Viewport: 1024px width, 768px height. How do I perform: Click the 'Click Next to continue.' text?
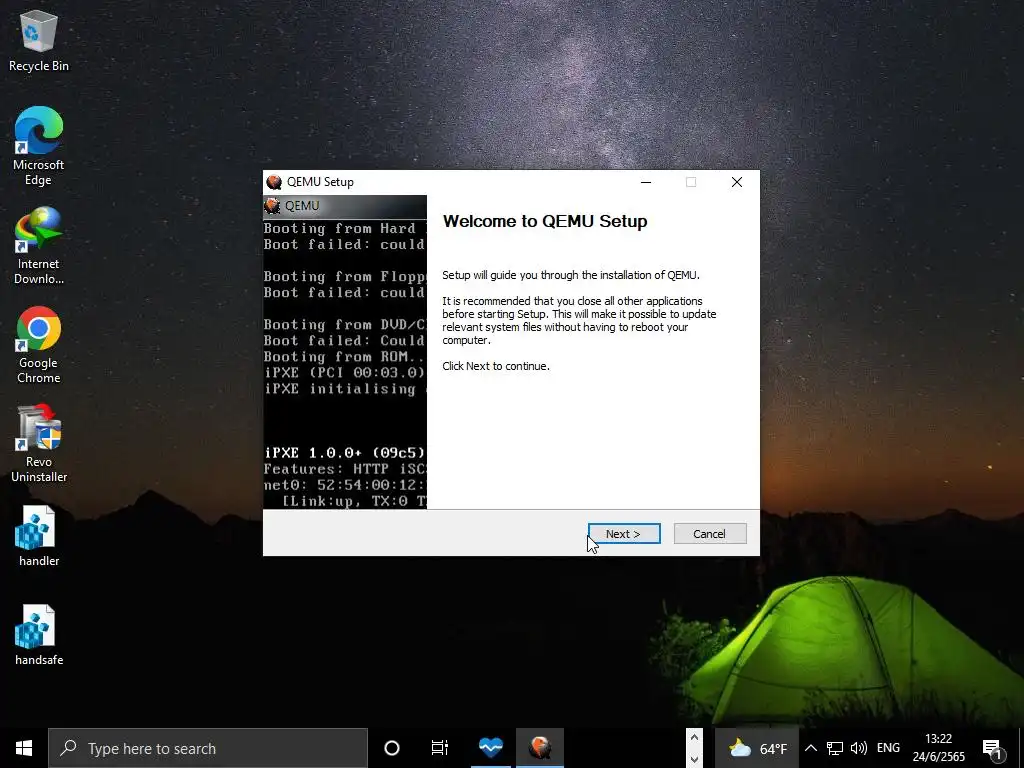point(496,366)
